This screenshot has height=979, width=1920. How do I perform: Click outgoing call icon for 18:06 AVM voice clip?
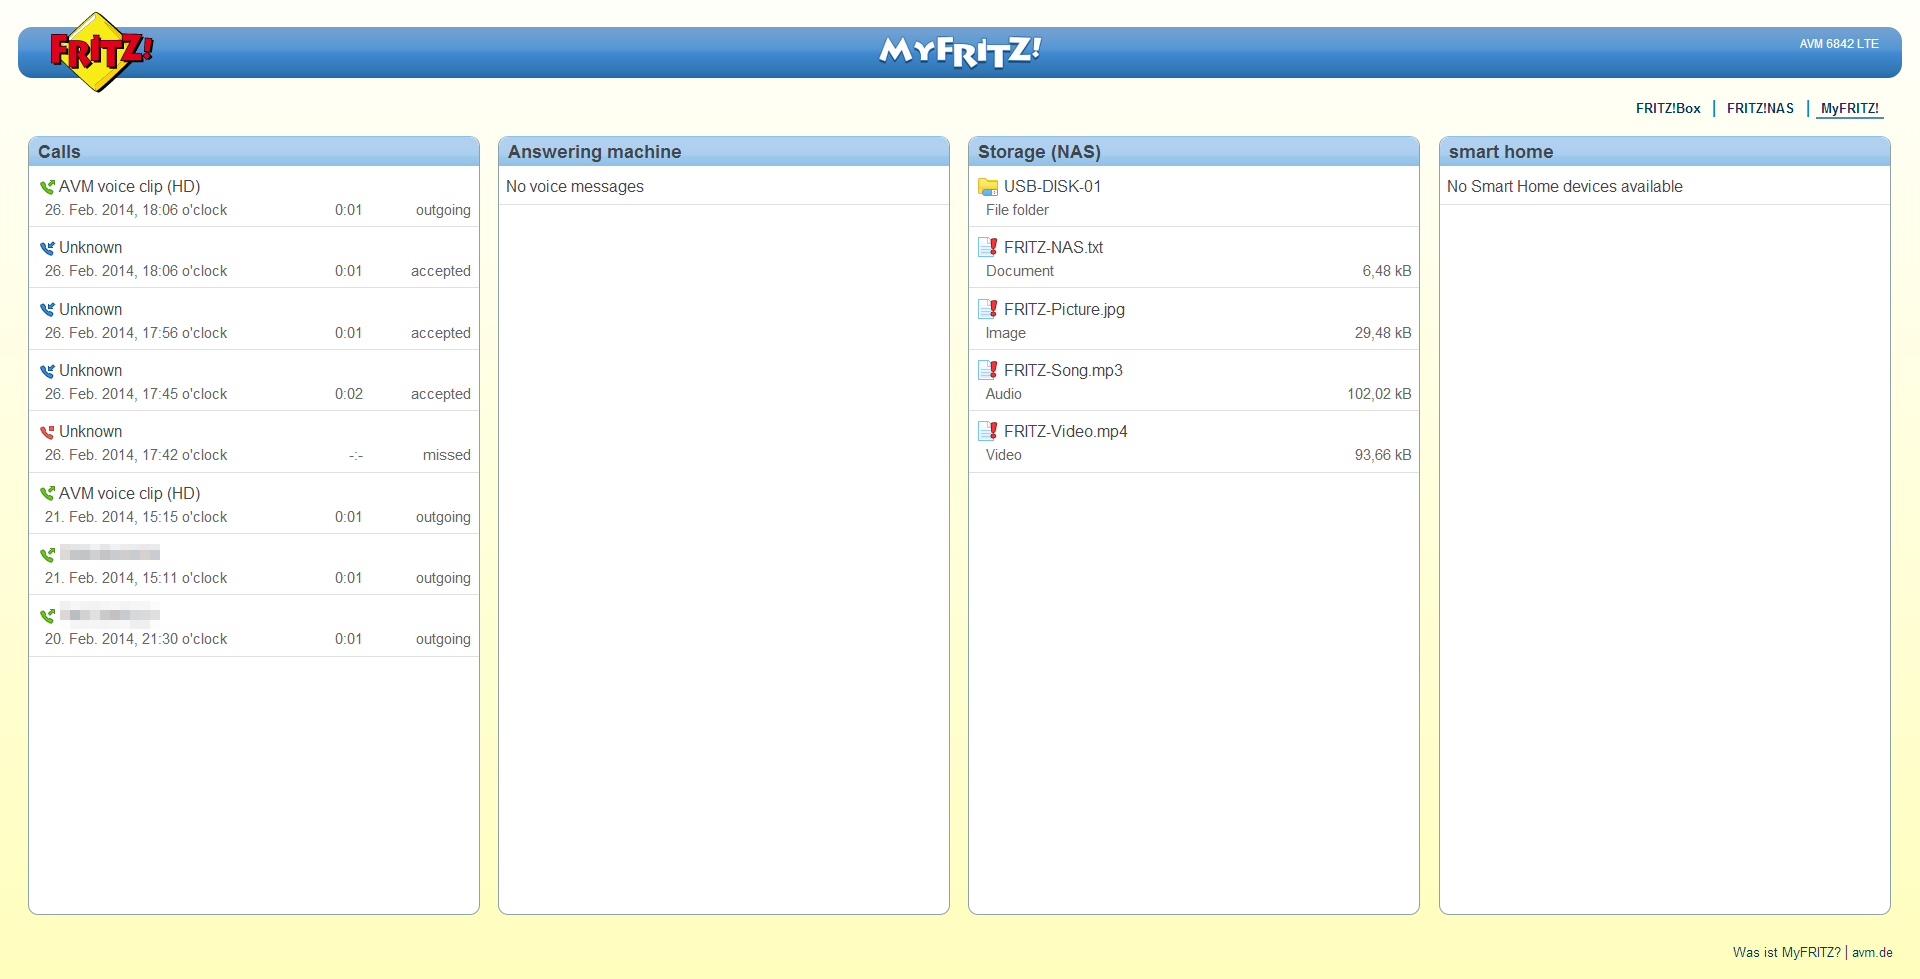point(47,187)
